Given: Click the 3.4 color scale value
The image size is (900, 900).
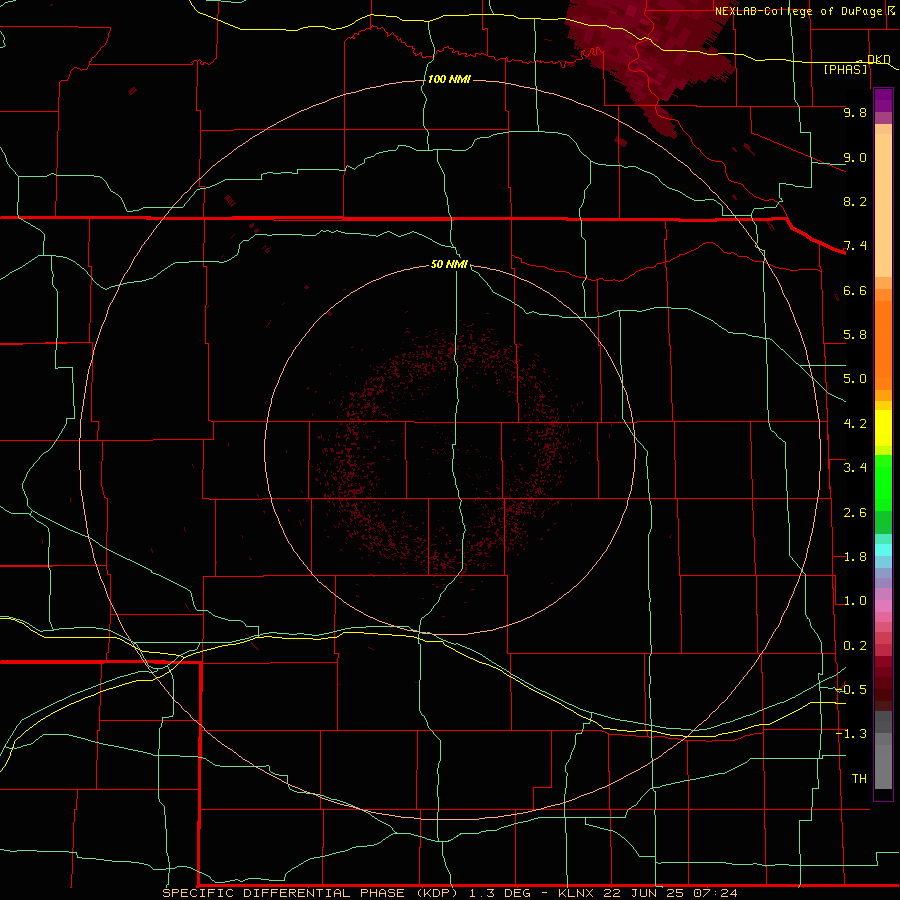Looking at the screenshot, I should (x=855, y=468).
